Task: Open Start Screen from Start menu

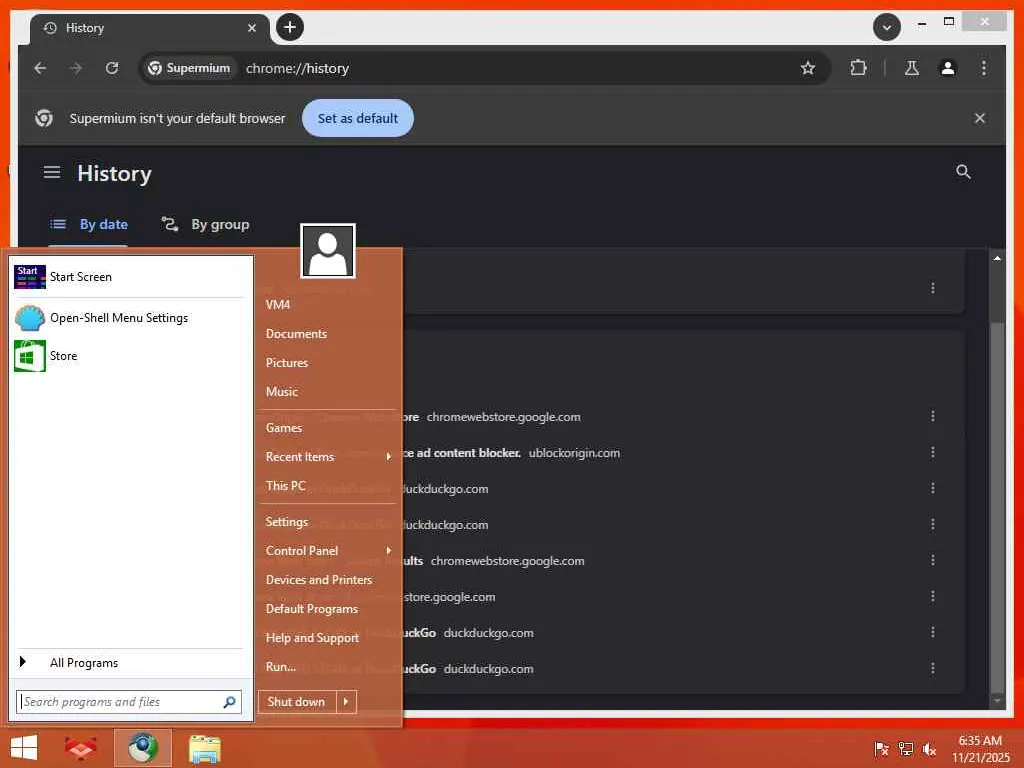Action: point(129,277)
